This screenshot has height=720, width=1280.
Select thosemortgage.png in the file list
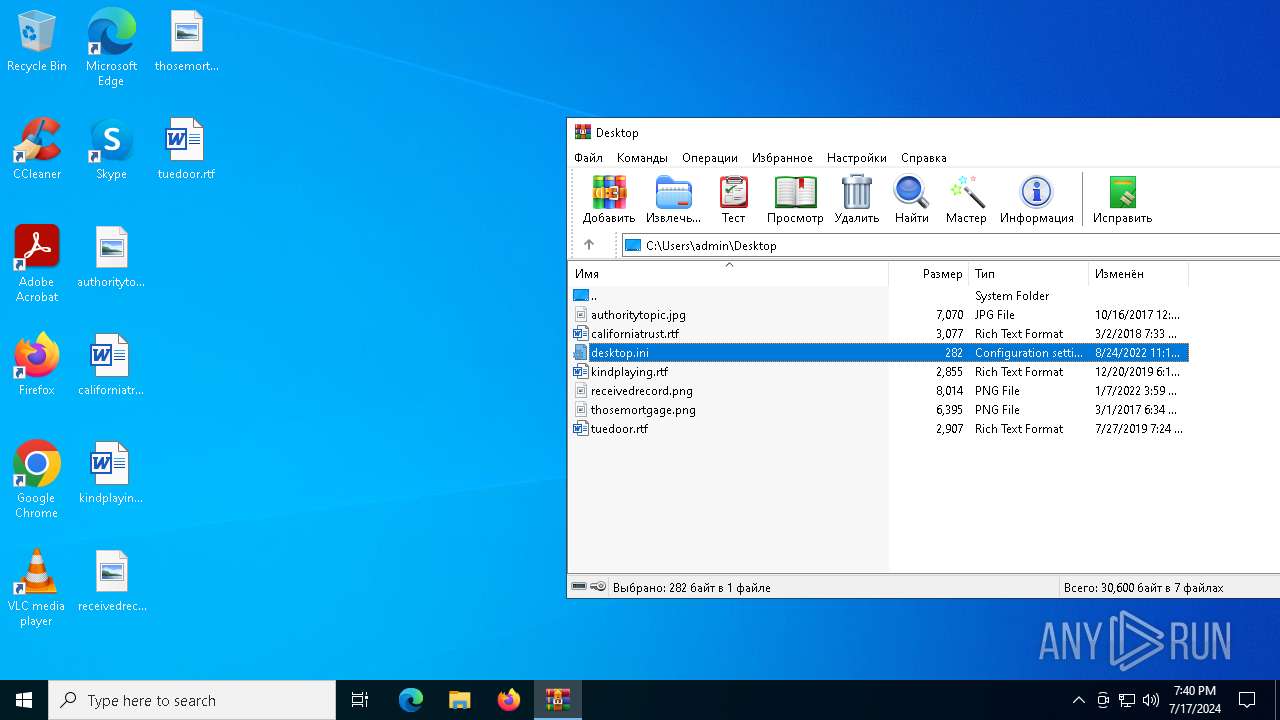pyautogui.click(x=878, y=410)
